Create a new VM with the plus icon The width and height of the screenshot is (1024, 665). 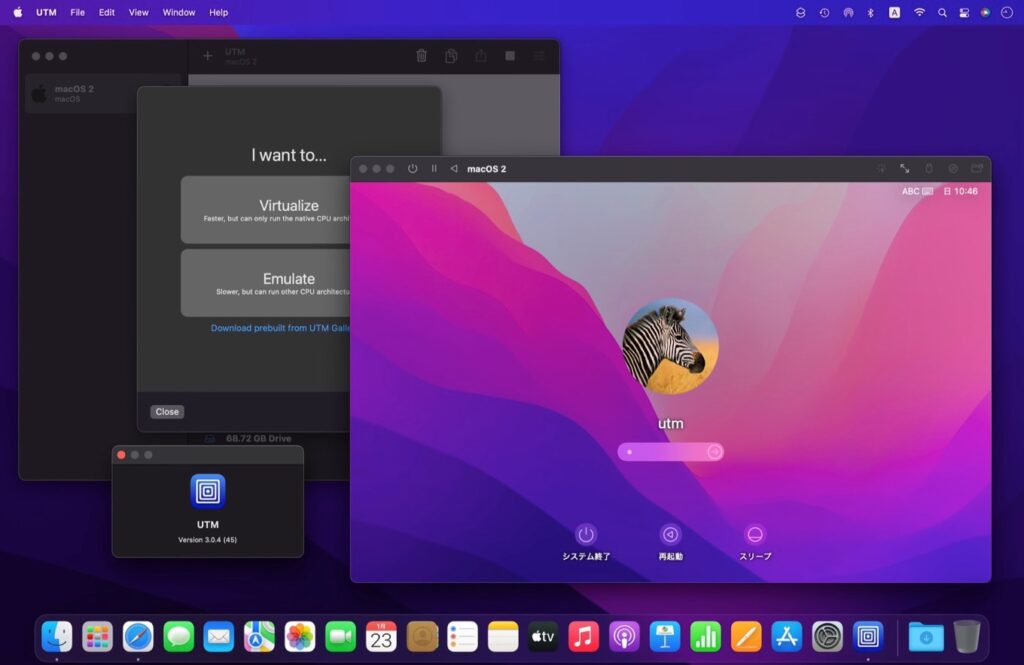(x=207, y=55)
